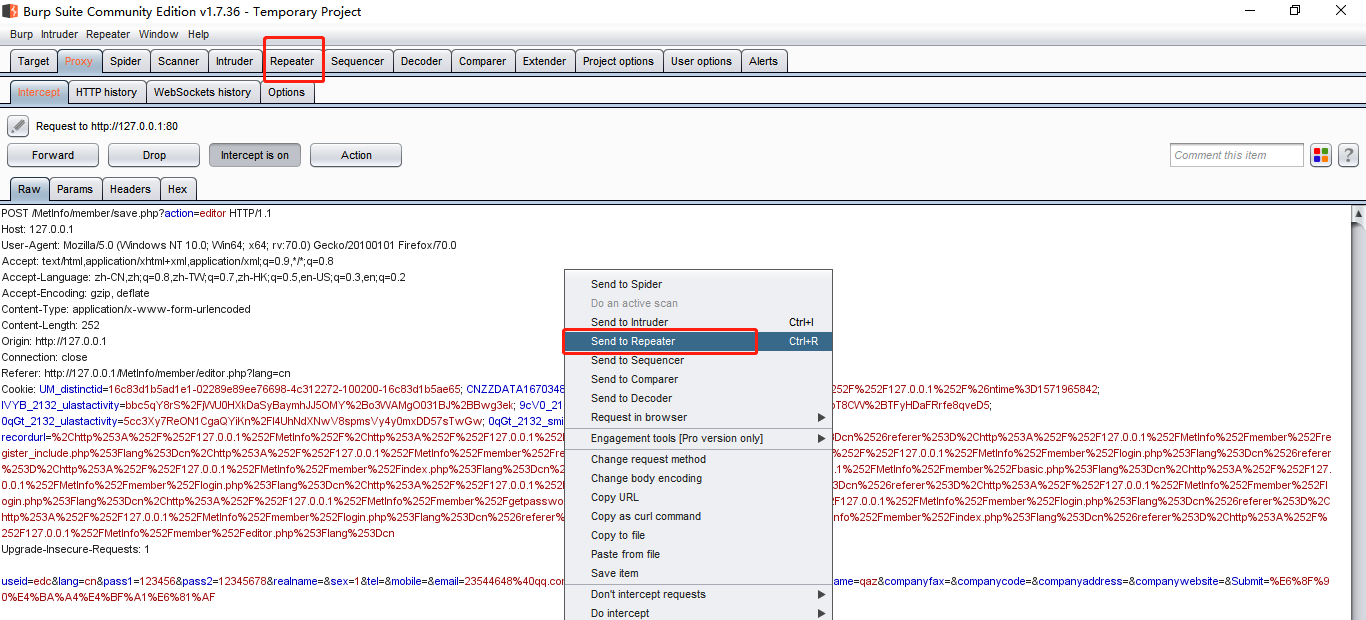Switch to the Target tab

(x=33, y=61)
